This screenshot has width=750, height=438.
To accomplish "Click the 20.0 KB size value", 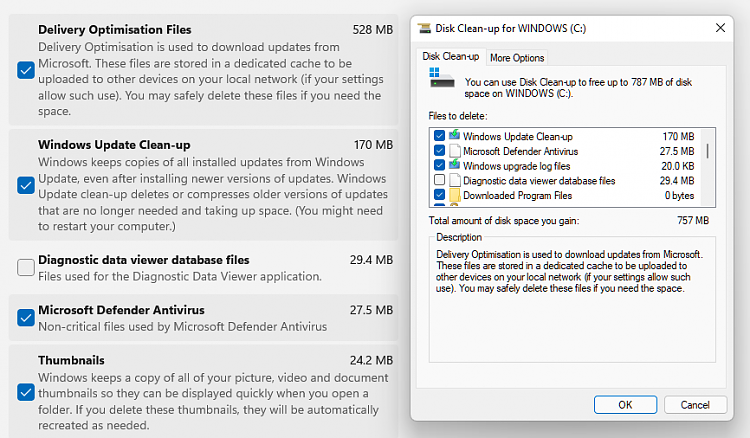I will click(x=677, y=166).
